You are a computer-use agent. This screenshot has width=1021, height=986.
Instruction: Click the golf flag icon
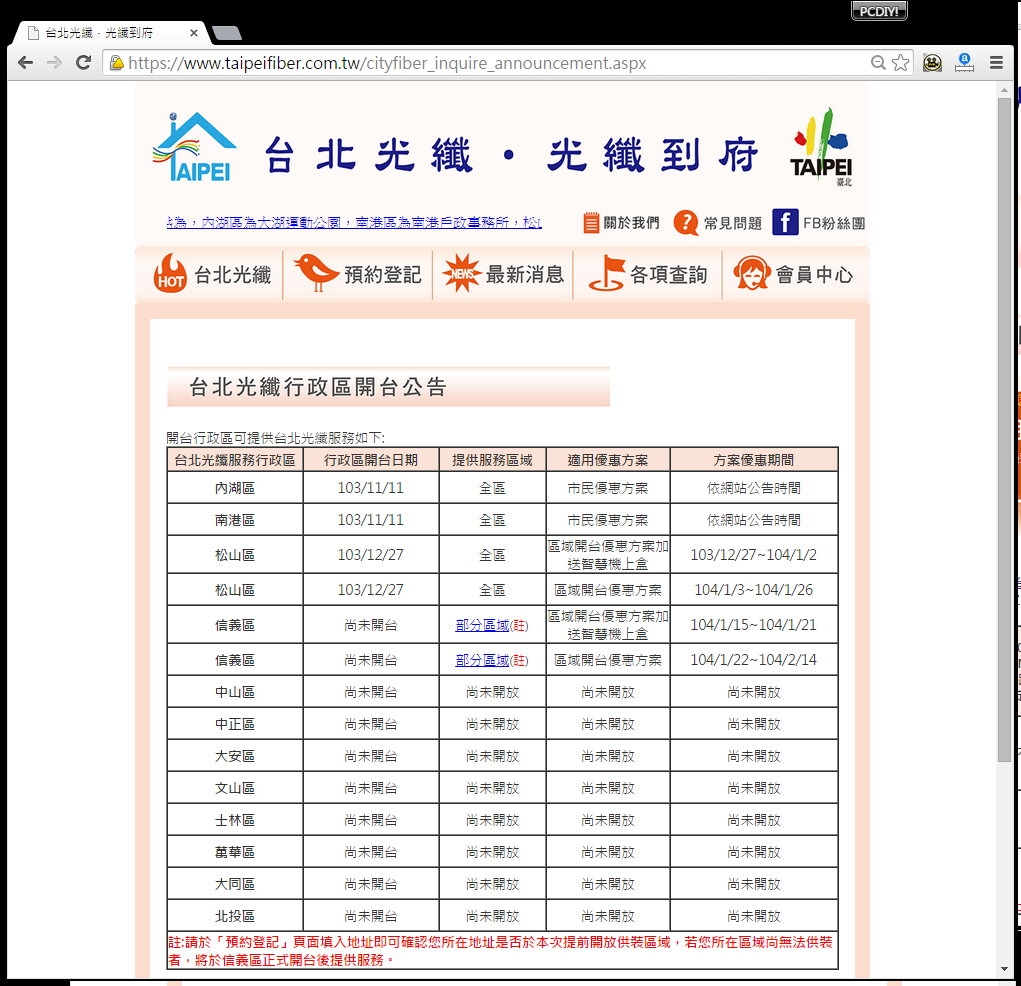606,274
